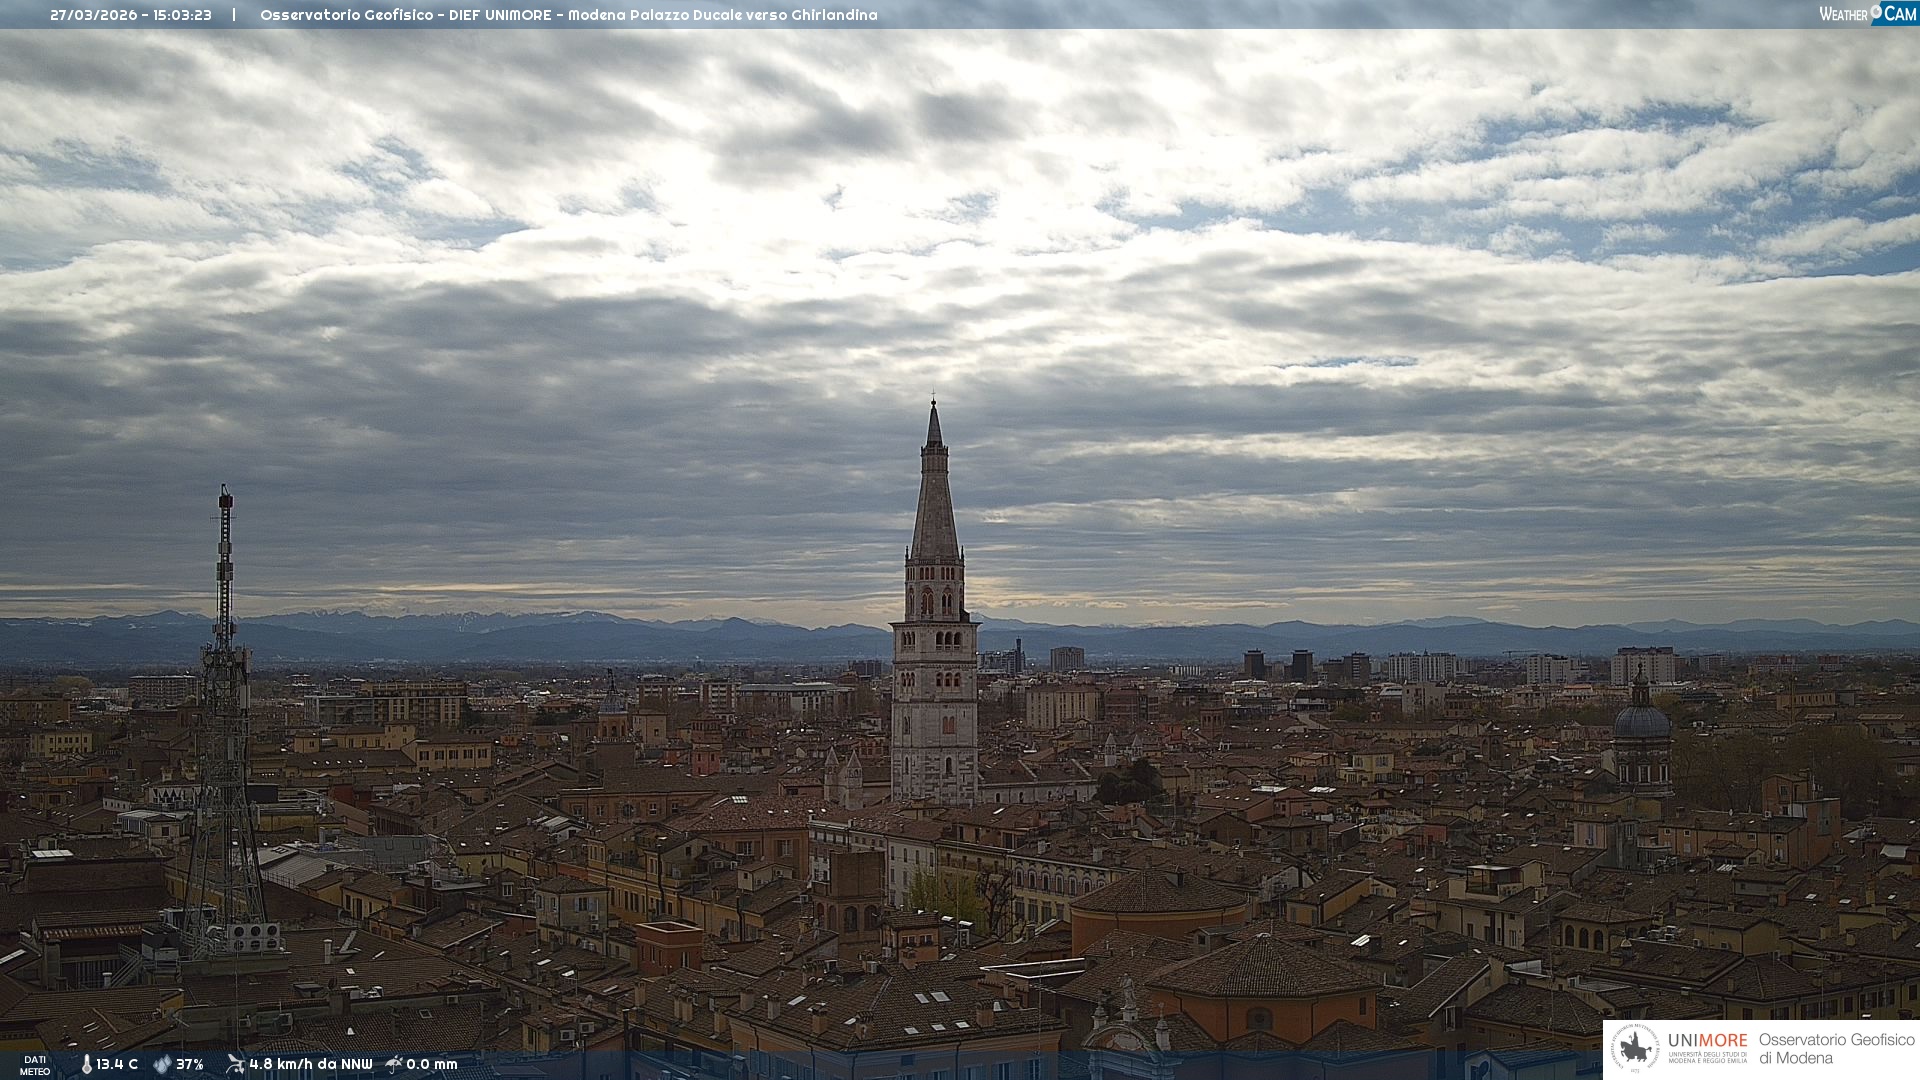Screen dimensions: 1920x1080
Task: Click the humidity water drops icon
Action: 162,1065
